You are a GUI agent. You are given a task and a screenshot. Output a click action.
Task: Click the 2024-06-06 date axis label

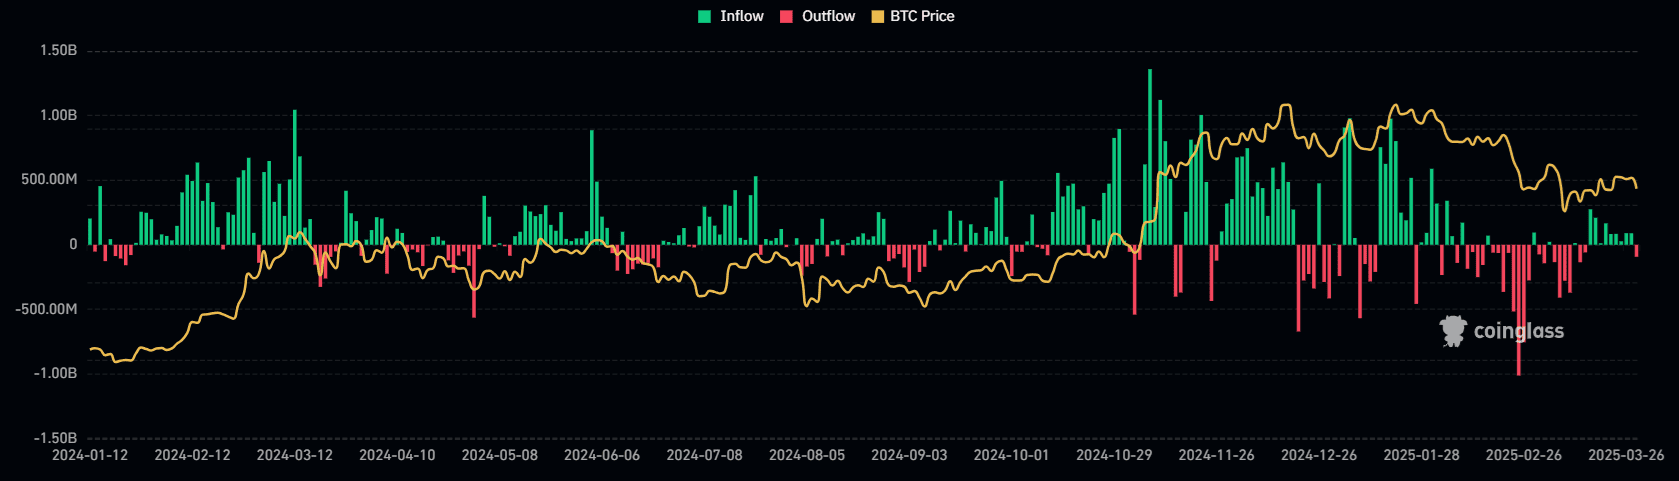coord(602,455)
